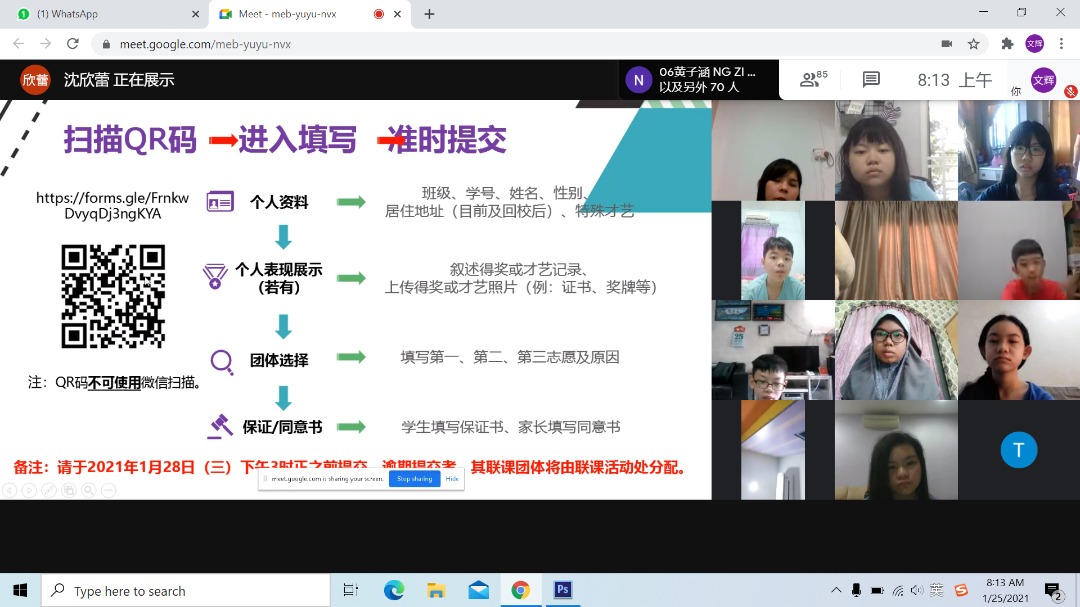Click the 保证/同意书 label on the slide
The image size is (1080, 607).
pos(282,427)
